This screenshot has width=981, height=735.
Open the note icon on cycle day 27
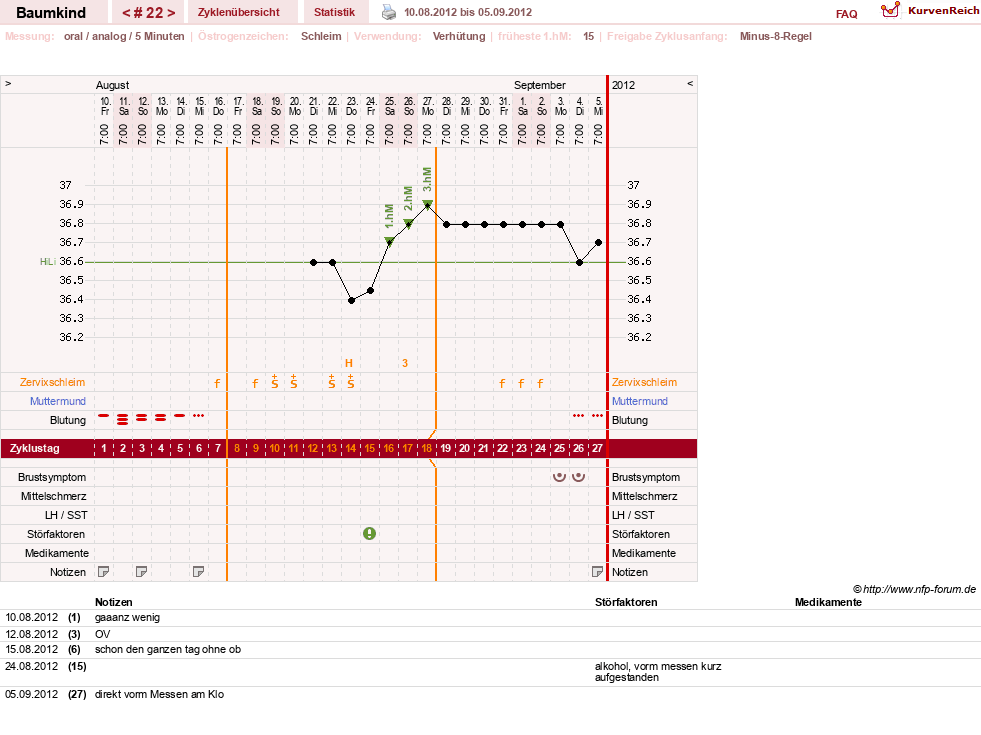point(597,572)
